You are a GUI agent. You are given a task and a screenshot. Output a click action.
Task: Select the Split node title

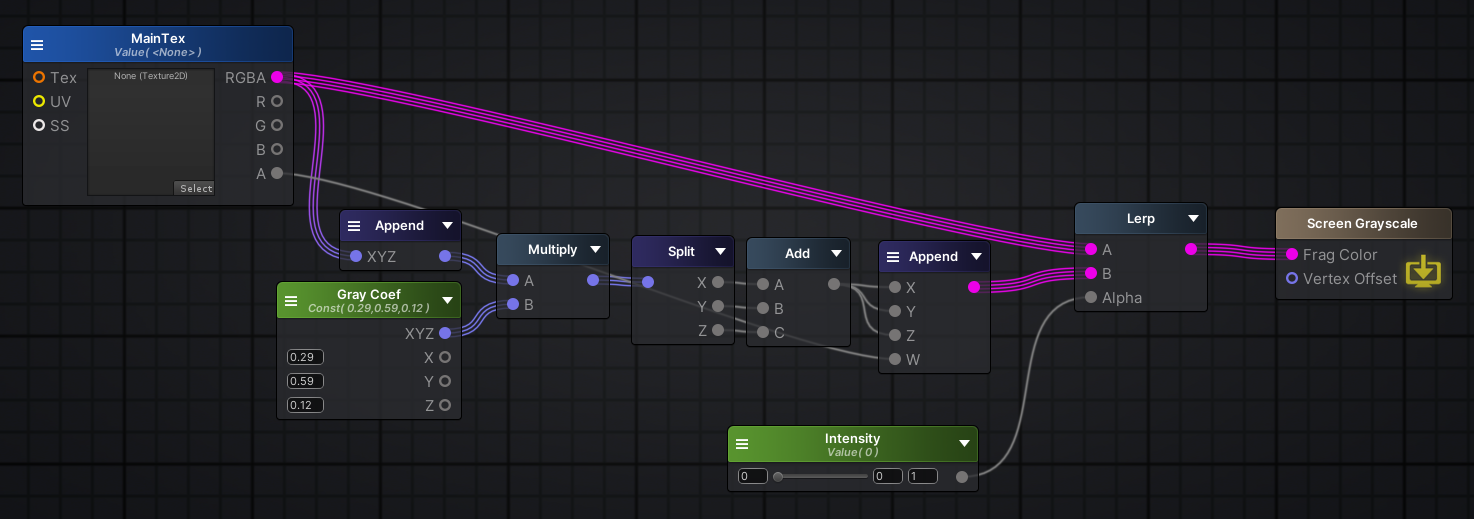click(681, 252)
